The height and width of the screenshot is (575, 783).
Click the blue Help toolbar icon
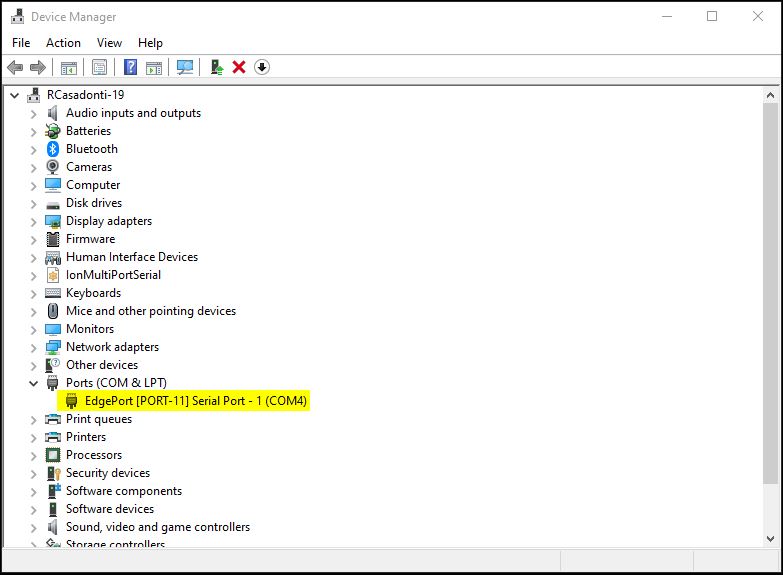coord(130,67)
